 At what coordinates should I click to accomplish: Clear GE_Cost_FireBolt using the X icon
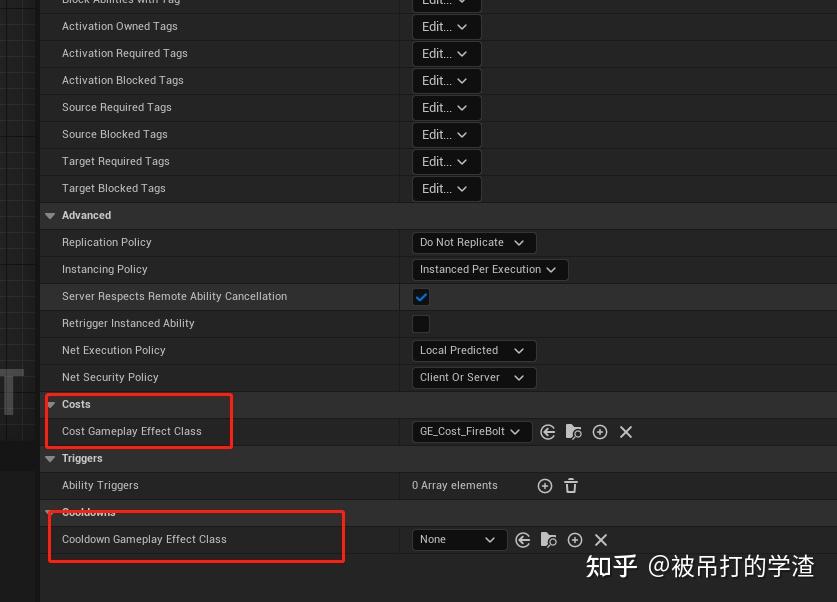click(x=626, y=431)
